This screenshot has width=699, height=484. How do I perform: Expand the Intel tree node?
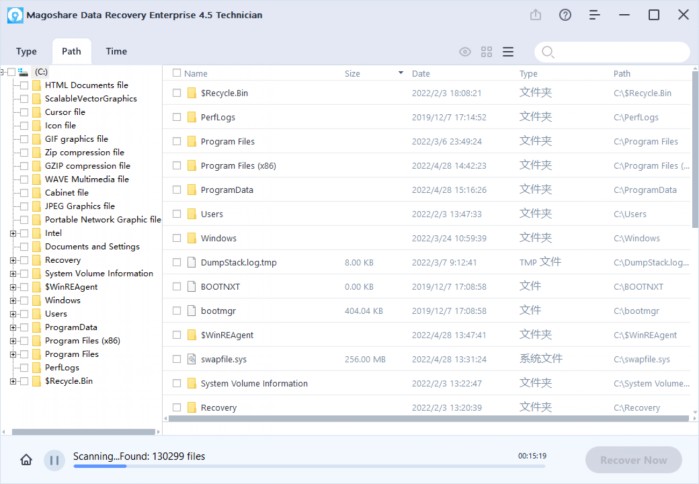tap(13, 233)
